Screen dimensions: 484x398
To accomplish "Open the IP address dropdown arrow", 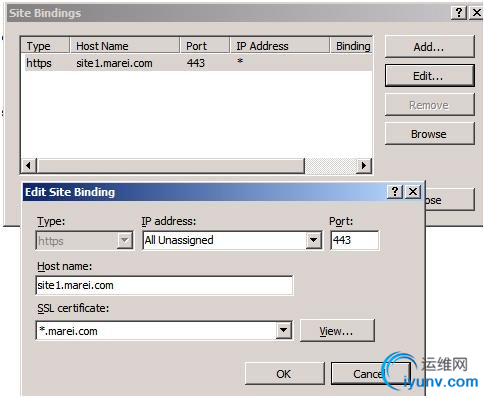I will [x=313, y=240].
